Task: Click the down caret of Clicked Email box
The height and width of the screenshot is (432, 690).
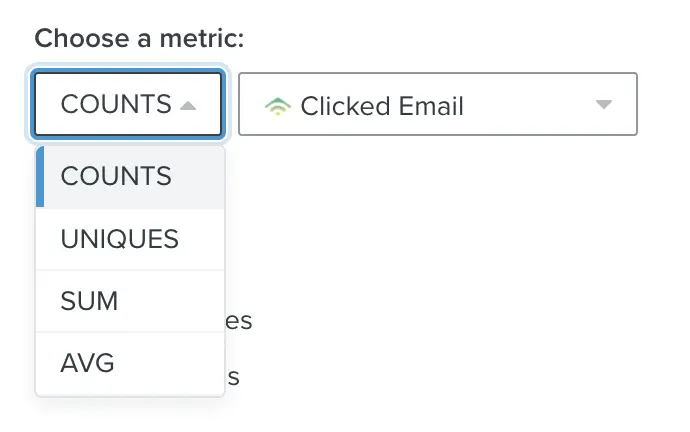Action: pyautogui.click(x=603, y=104)
